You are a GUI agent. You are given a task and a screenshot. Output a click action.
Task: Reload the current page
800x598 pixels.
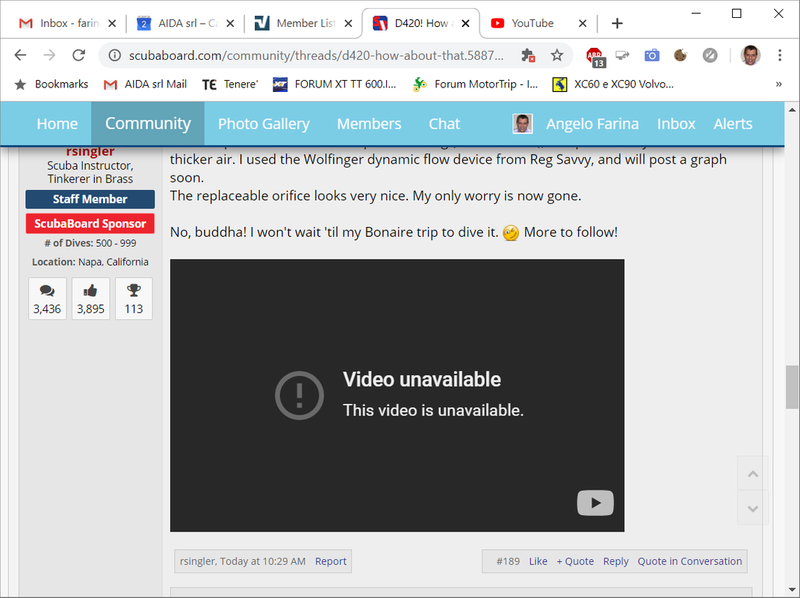click(x=79, y=56)
